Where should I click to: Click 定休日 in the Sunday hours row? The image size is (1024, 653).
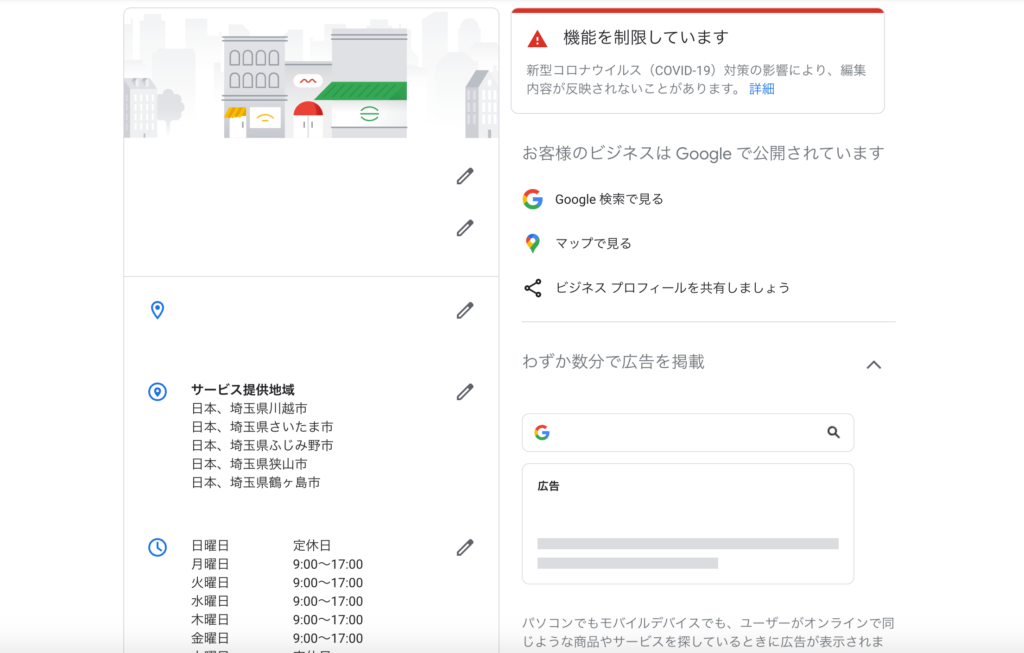312,545
